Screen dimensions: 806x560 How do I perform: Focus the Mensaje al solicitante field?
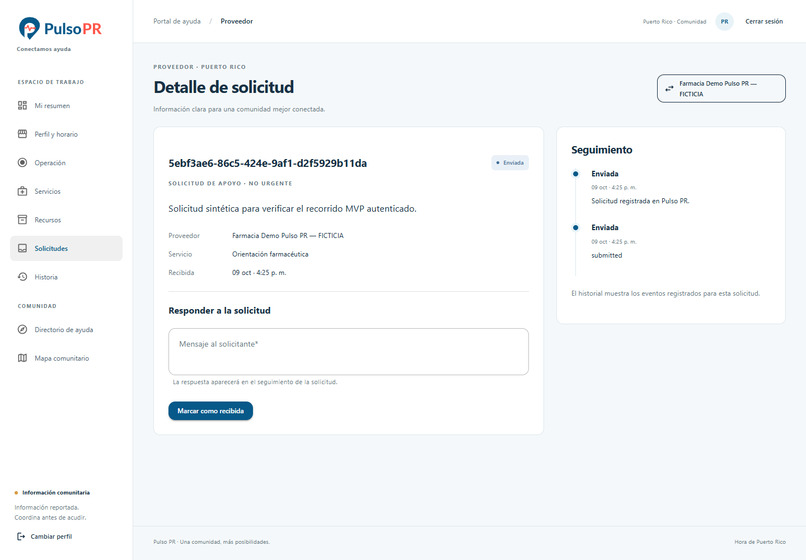pyautogui.click(x=349, y=352)
